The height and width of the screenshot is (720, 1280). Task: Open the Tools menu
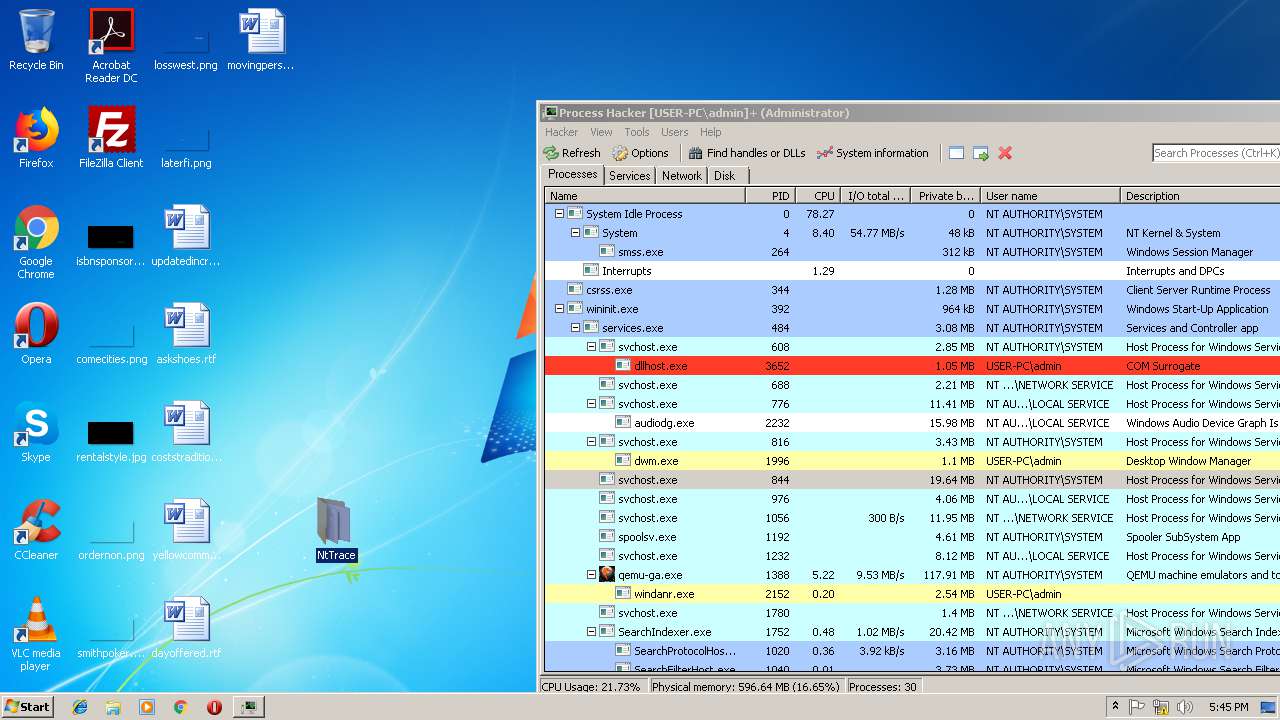[x=637, y=132]
